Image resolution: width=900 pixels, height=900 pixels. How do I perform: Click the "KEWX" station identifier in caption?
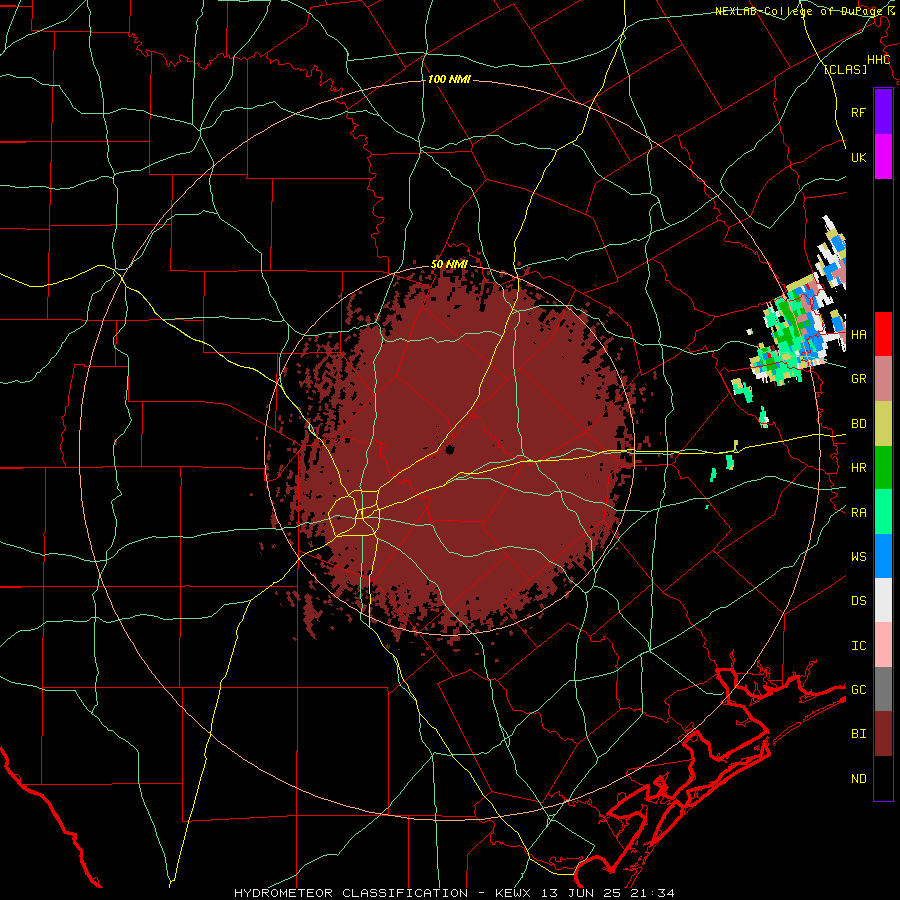coord(513,893)
